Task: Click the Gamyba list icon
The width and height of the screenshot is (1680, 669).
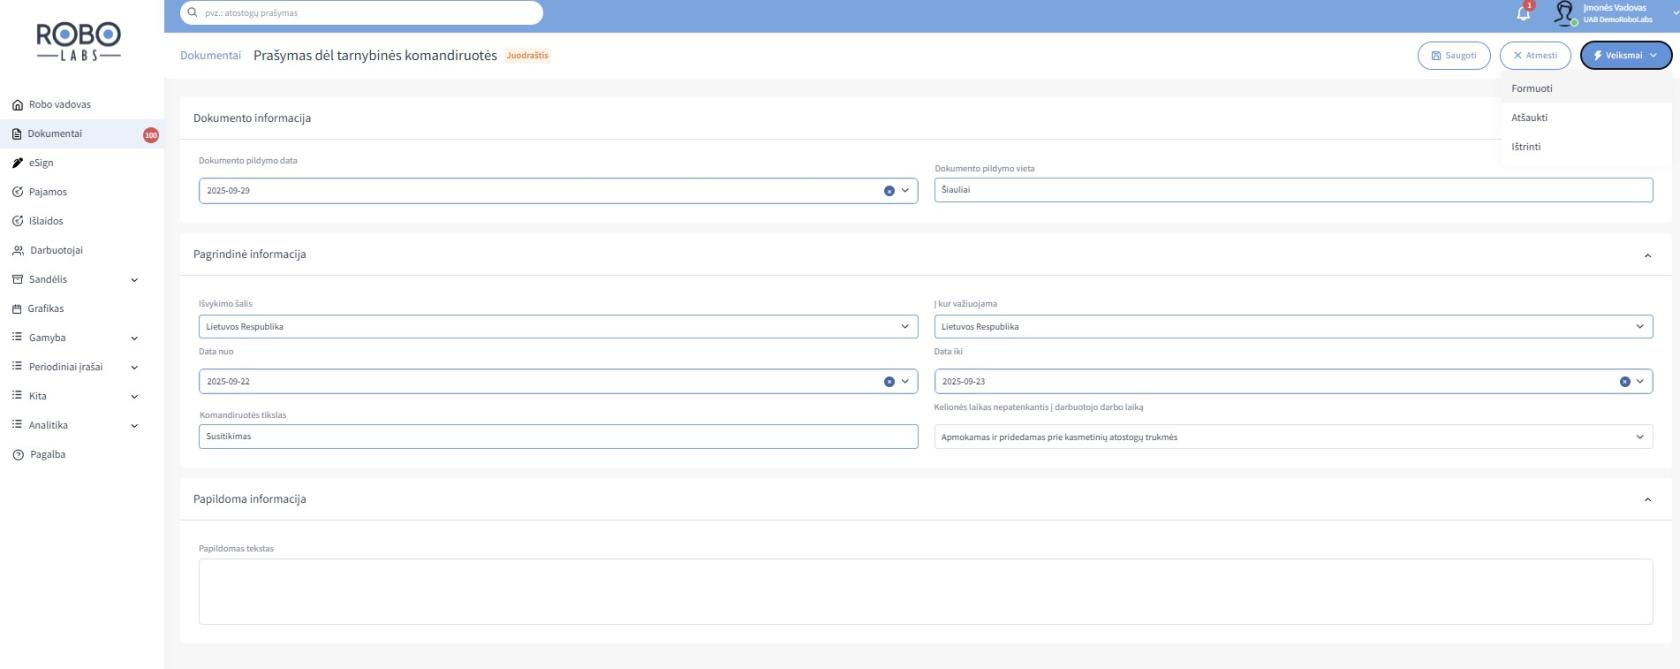Action: pos(16,337)
